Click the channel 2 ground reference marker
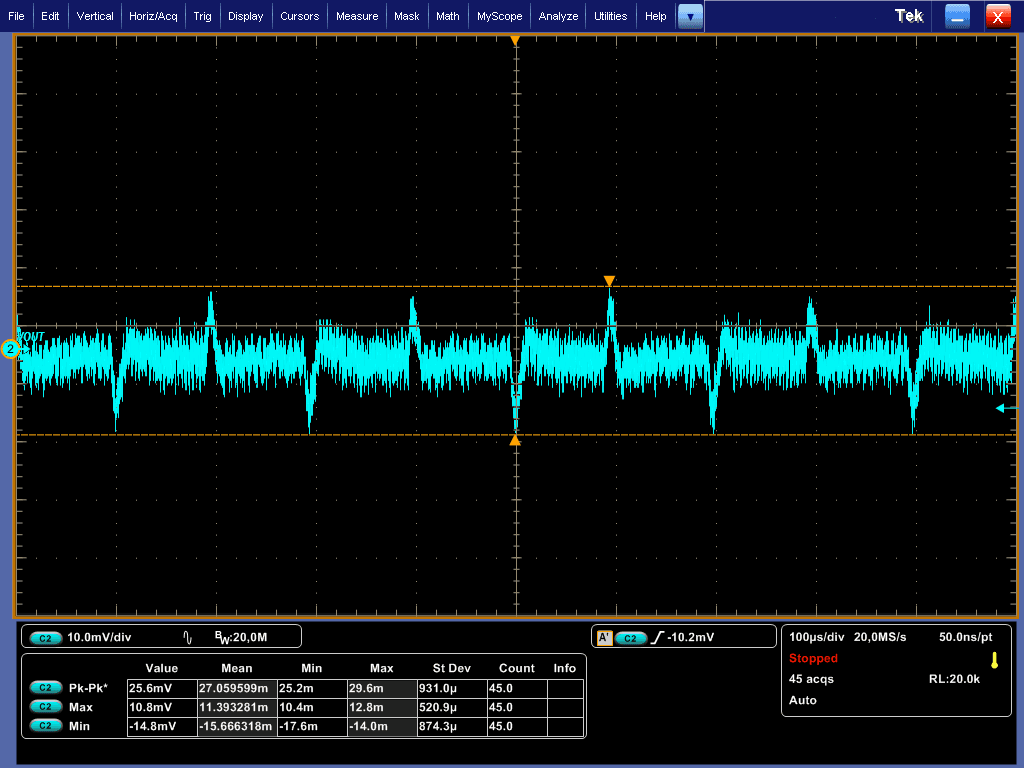This screenshot has height=768, width=1024. pyautogui.click(x=11, y=349)
